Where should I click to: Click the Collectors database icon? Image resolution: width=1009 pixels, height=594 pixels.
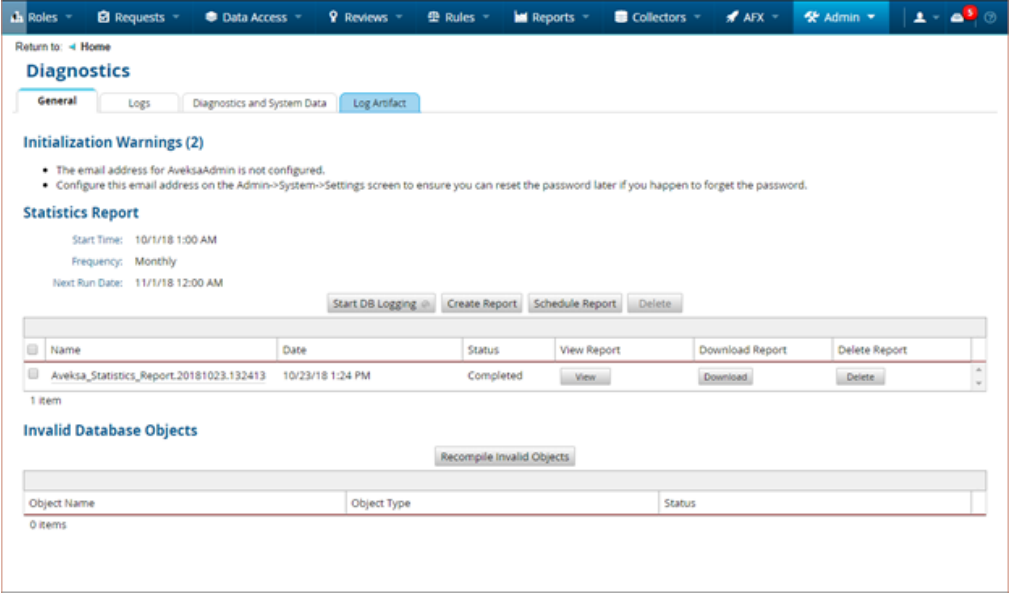621,17
